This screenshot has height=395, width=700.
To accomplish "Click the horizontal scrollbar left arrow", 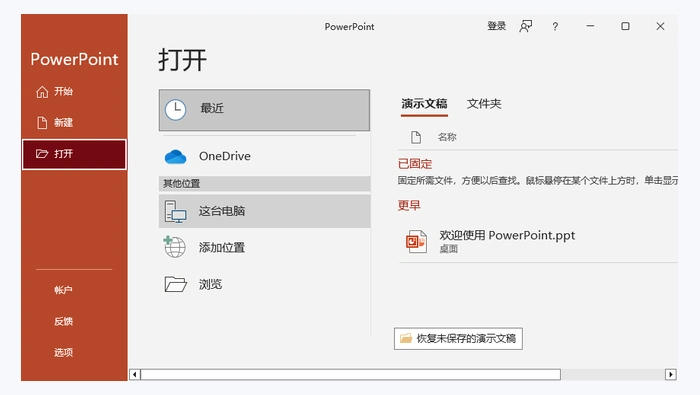I will point(135,374).
